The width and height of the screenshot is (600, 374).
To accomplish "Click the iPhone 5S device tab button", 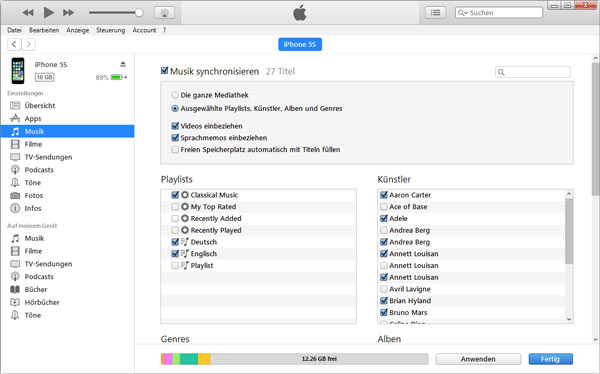I will pyautogui.click(x=300, y=44).
